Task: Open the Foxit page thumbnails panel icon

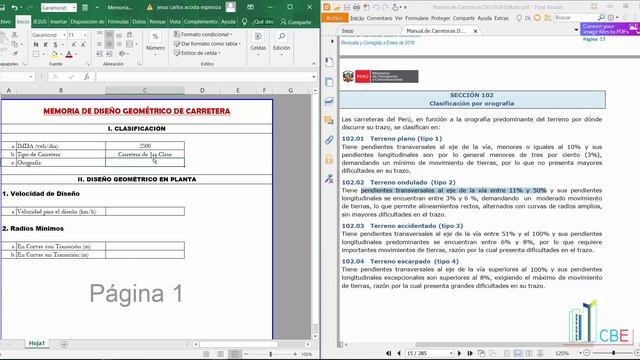Action: (x=329, y=81)
